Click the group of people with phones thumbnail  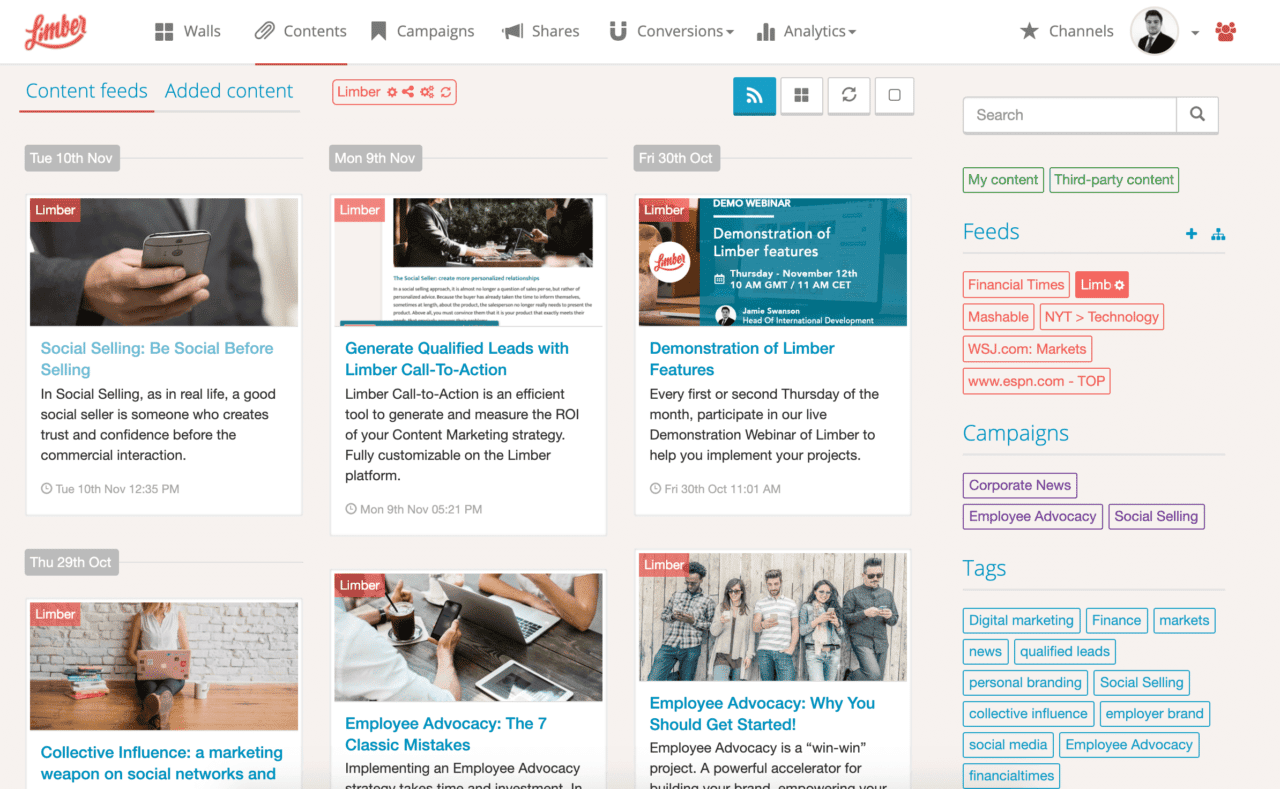pyautogui.click(x=773, y=617)
